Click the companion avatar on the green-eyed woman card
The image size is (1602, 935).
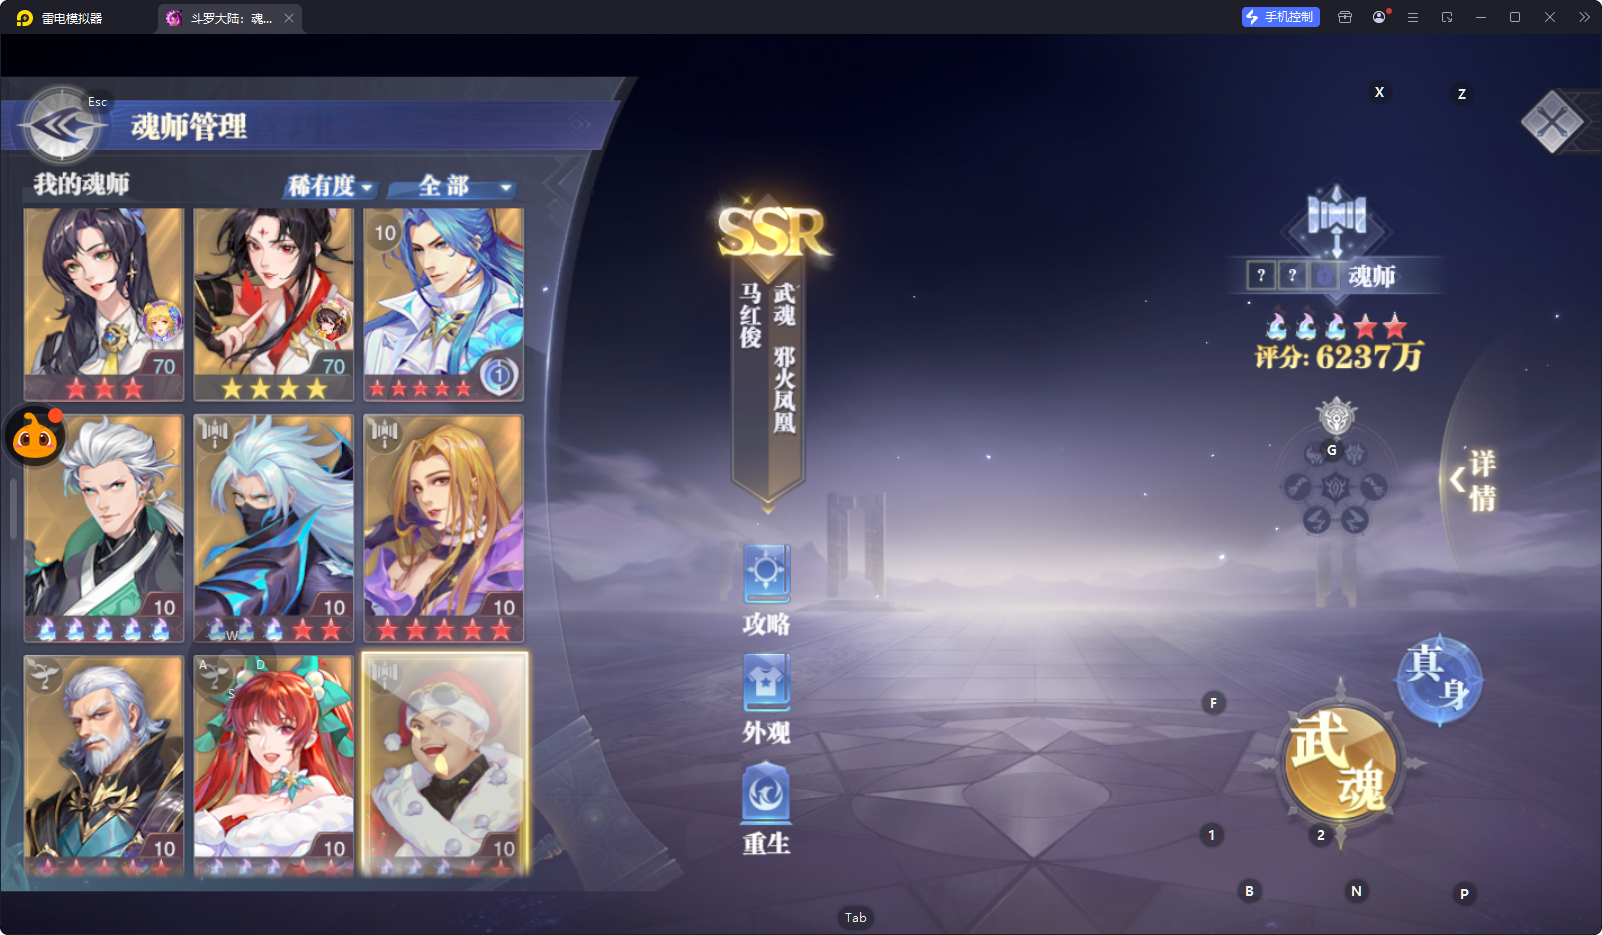[x=161, y=322]
